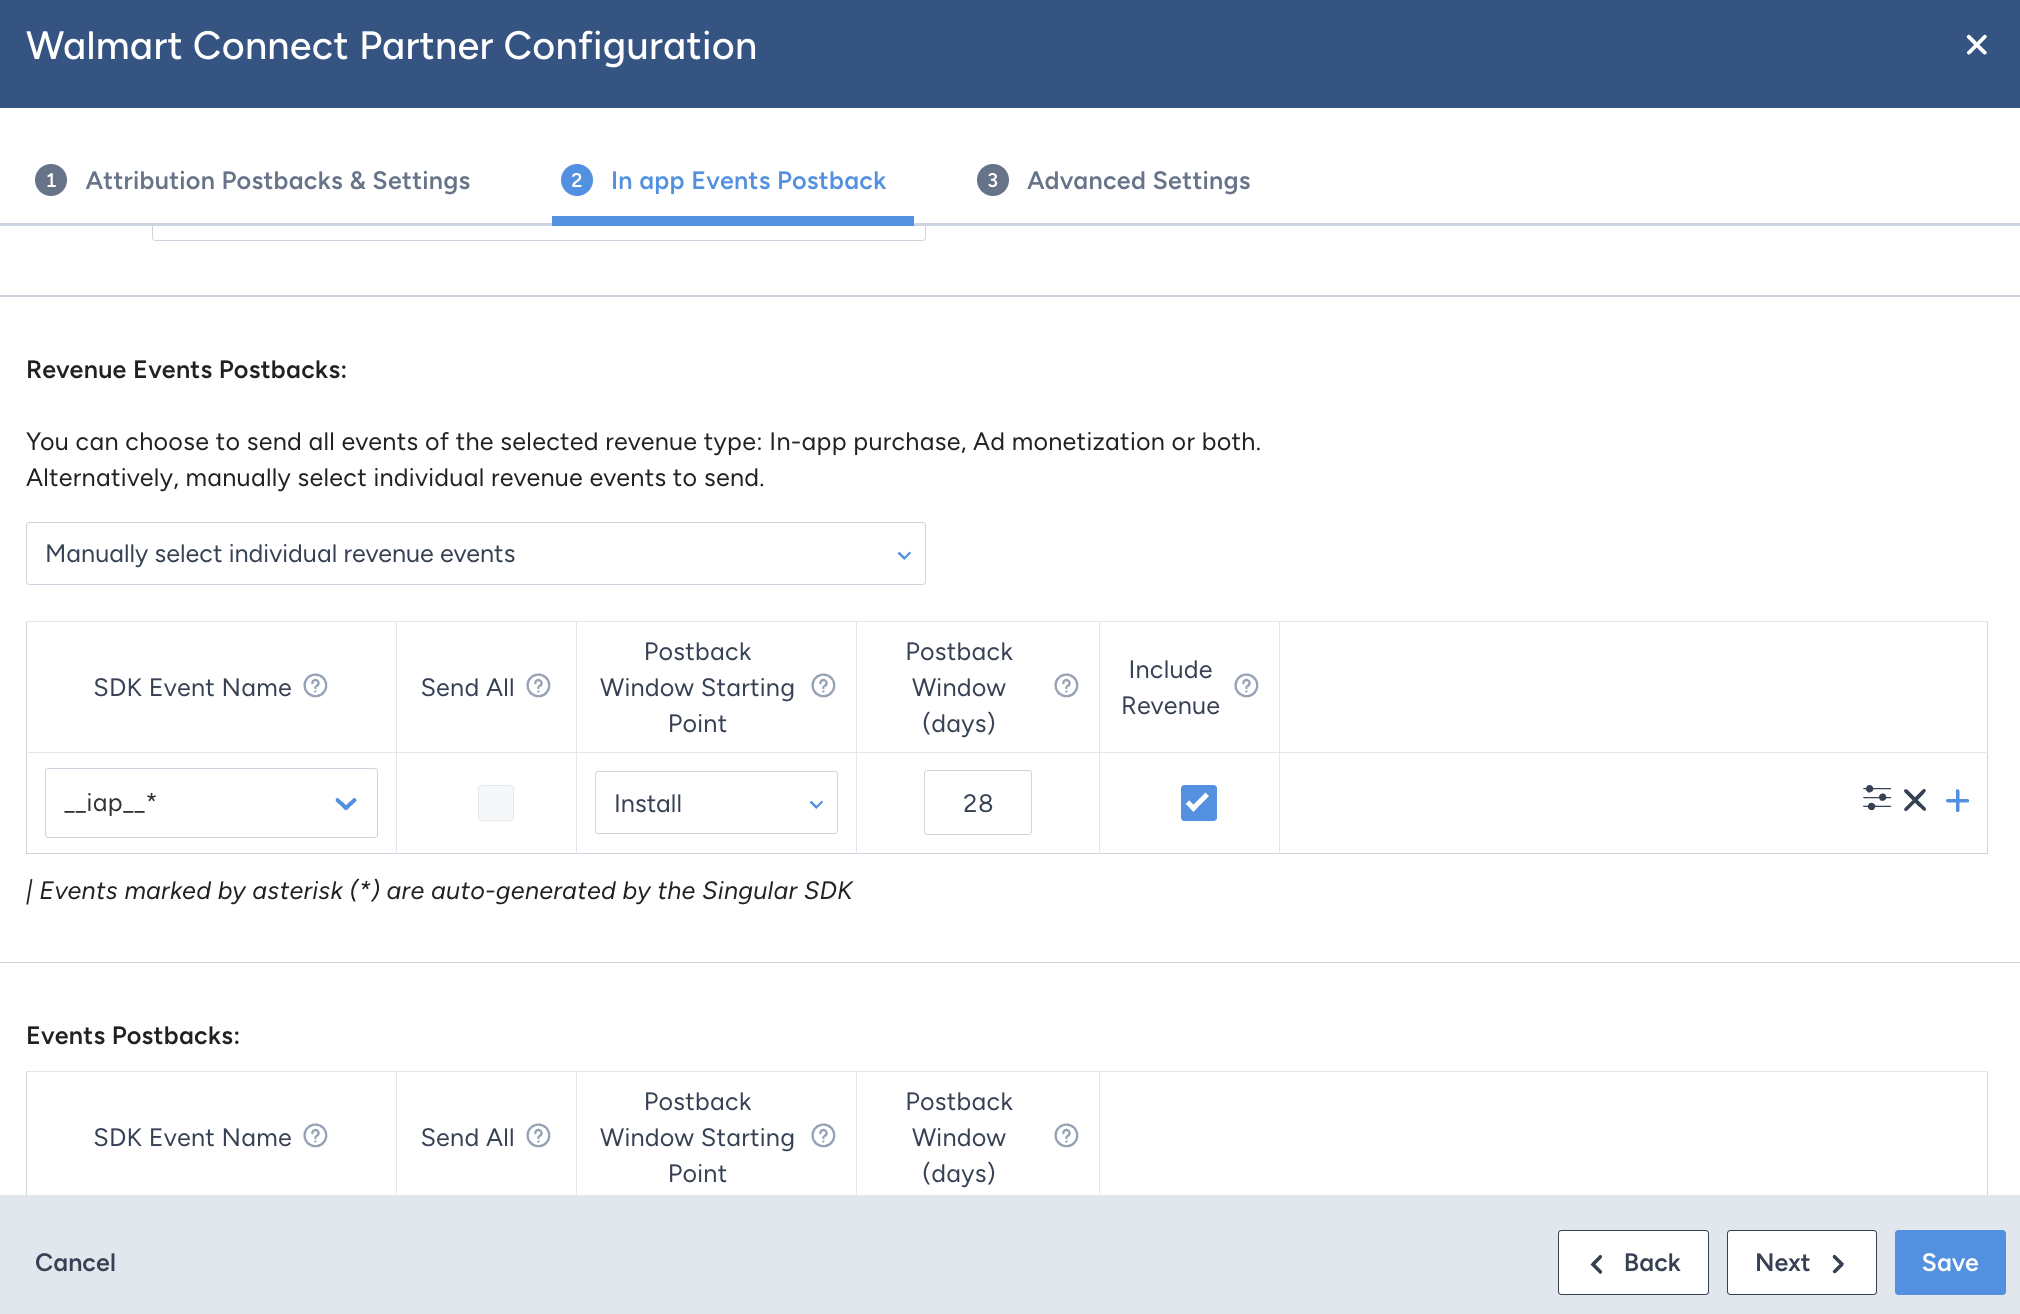
Task: Switch to Attribution Postbacks & Settings tab
Action: point(252,181)
